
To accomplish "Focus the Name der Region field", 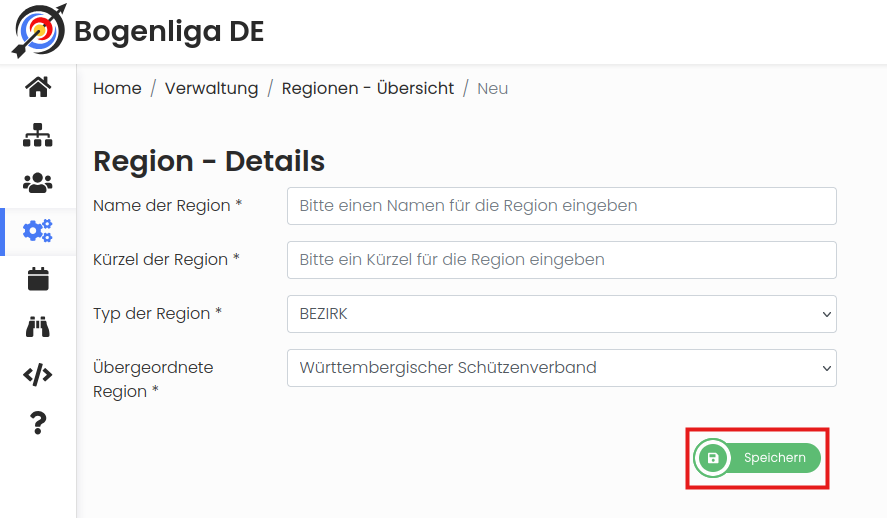I will (561, 206).
